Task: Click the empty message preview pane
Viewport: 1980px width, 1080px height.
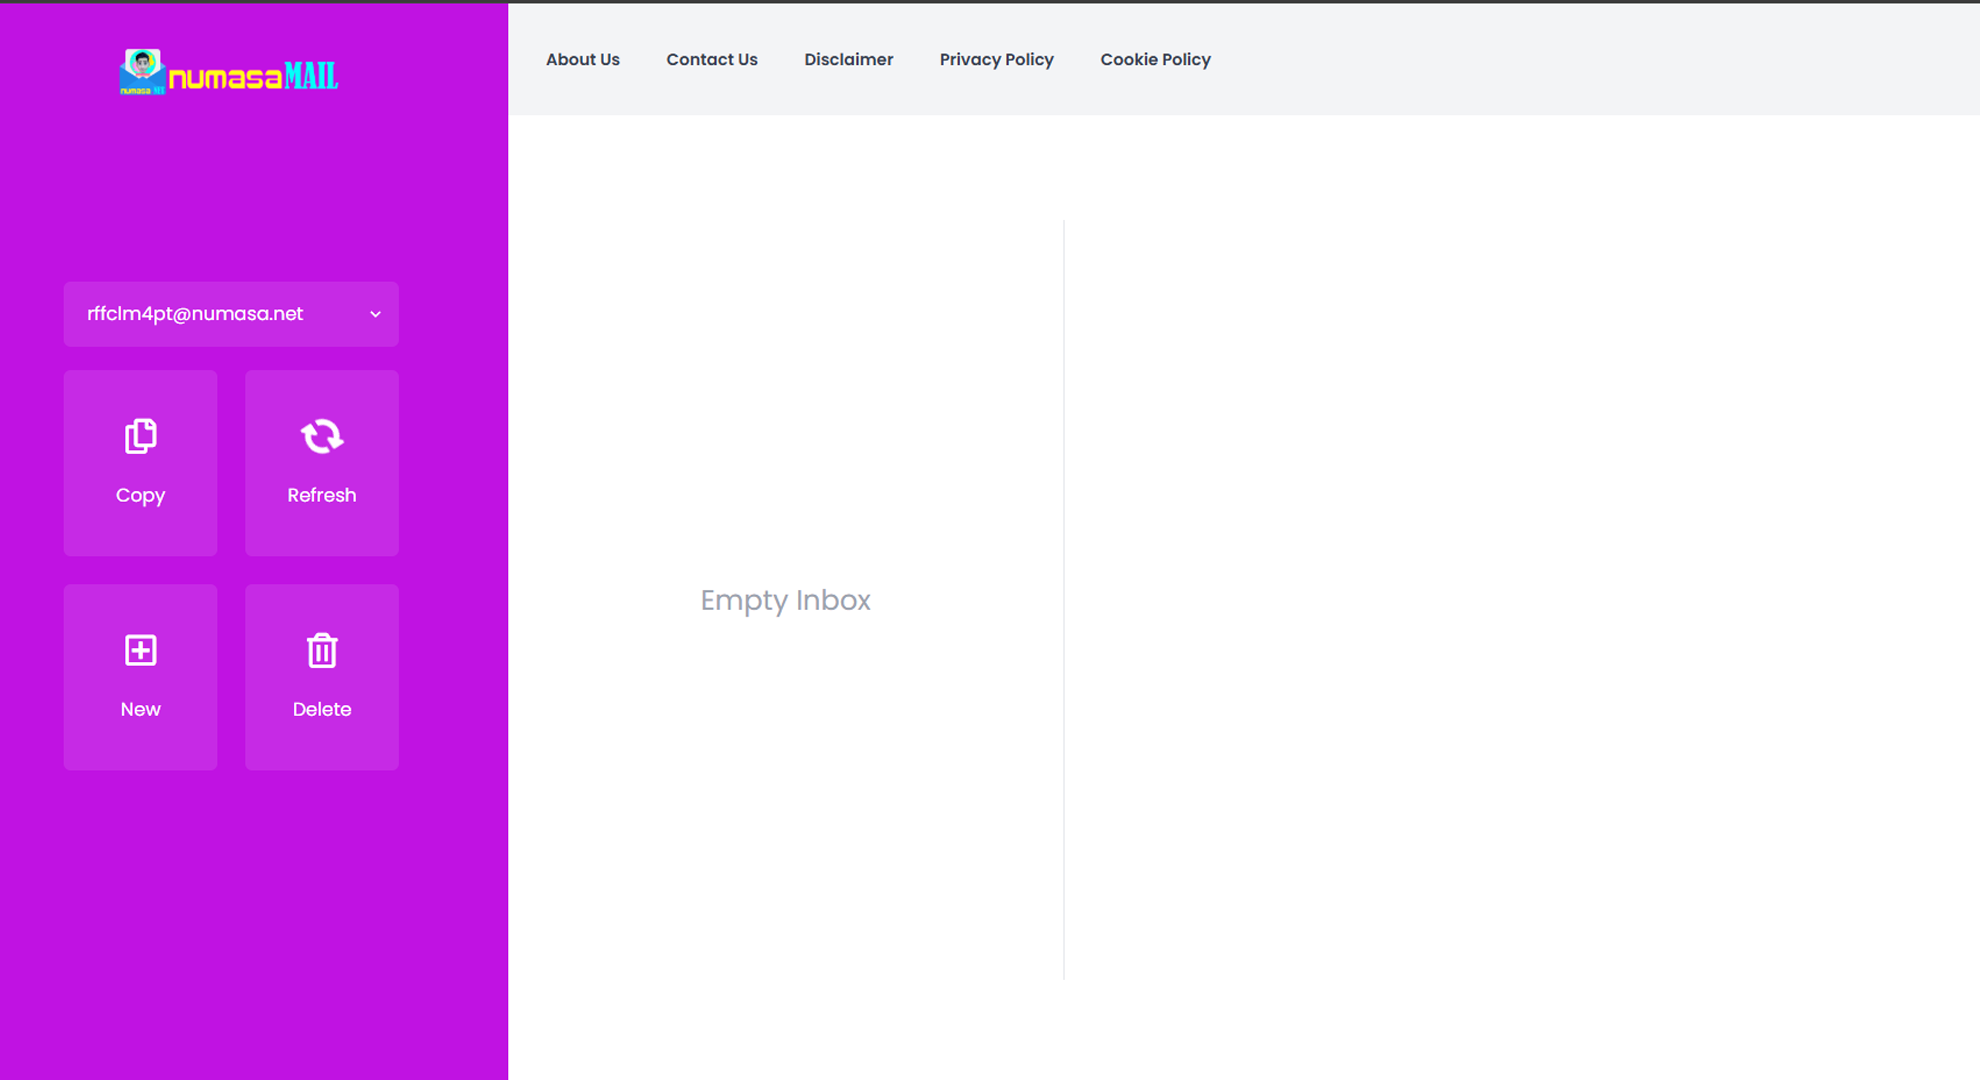Action: coord(1520,600)
